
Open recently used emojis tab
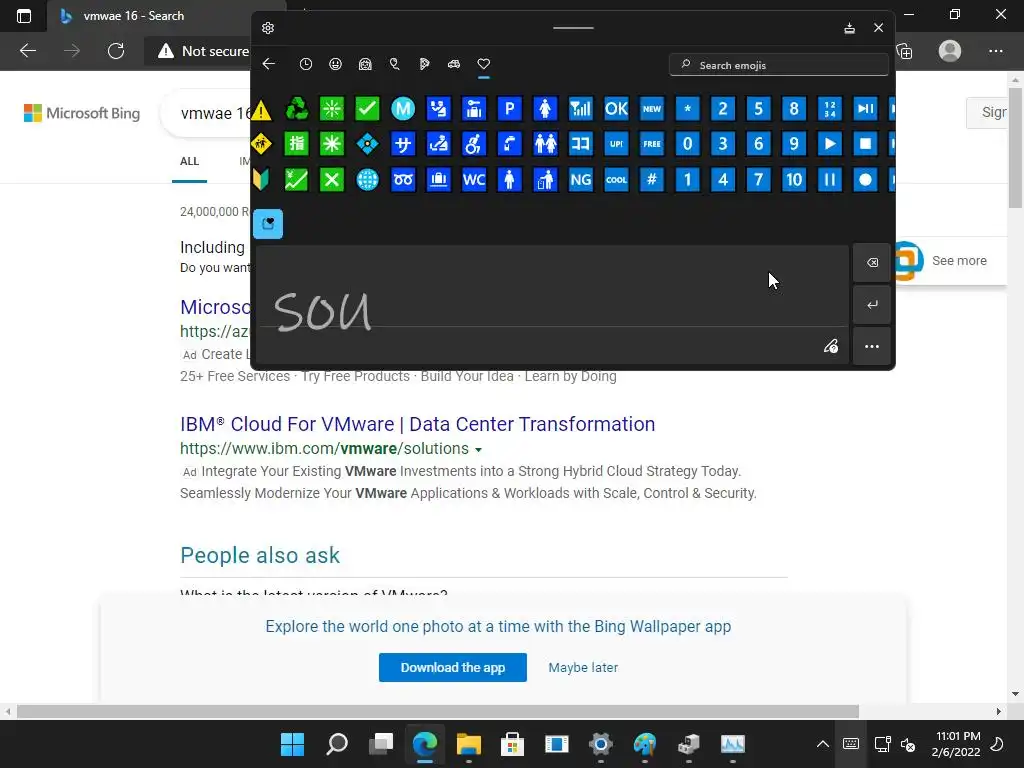[x=306, y=64]
